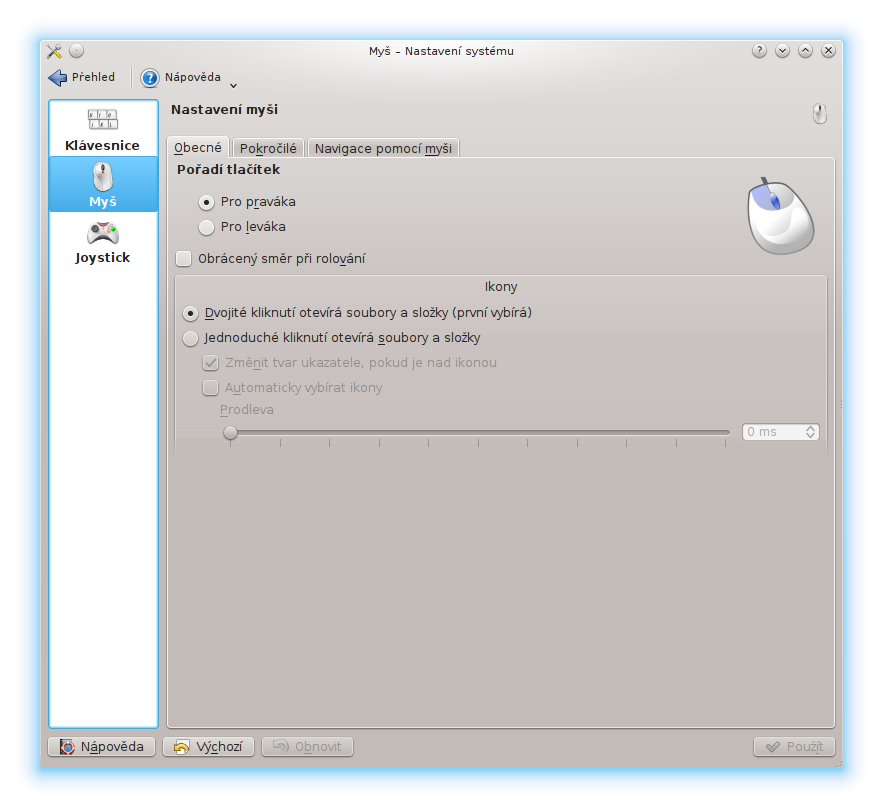Click the 0 ms spinbox arrows
The width and height of the screenshot is (883, 808).
(x=810, y=432)
